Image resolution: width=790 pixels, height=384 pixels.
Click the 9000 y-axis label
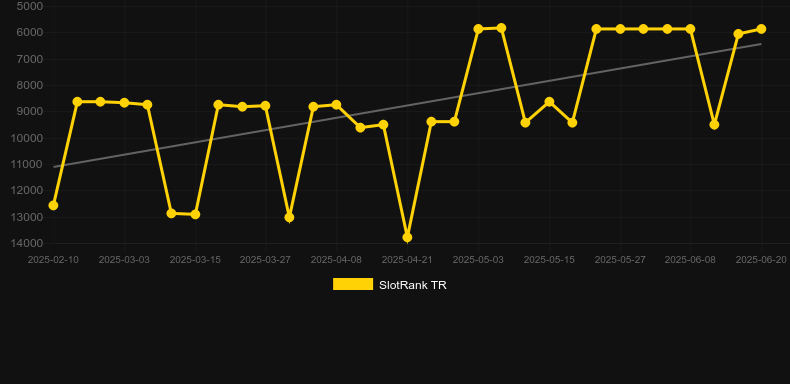tap(30, 111)
